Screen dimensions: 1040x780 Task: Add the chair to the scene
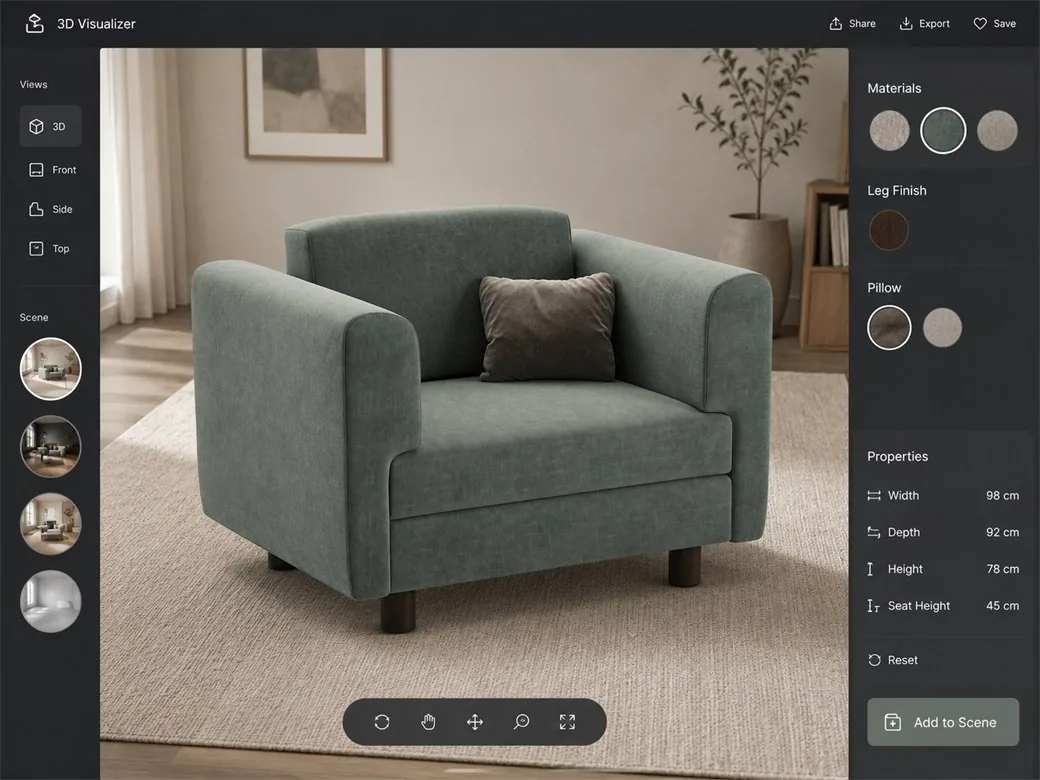942,722
